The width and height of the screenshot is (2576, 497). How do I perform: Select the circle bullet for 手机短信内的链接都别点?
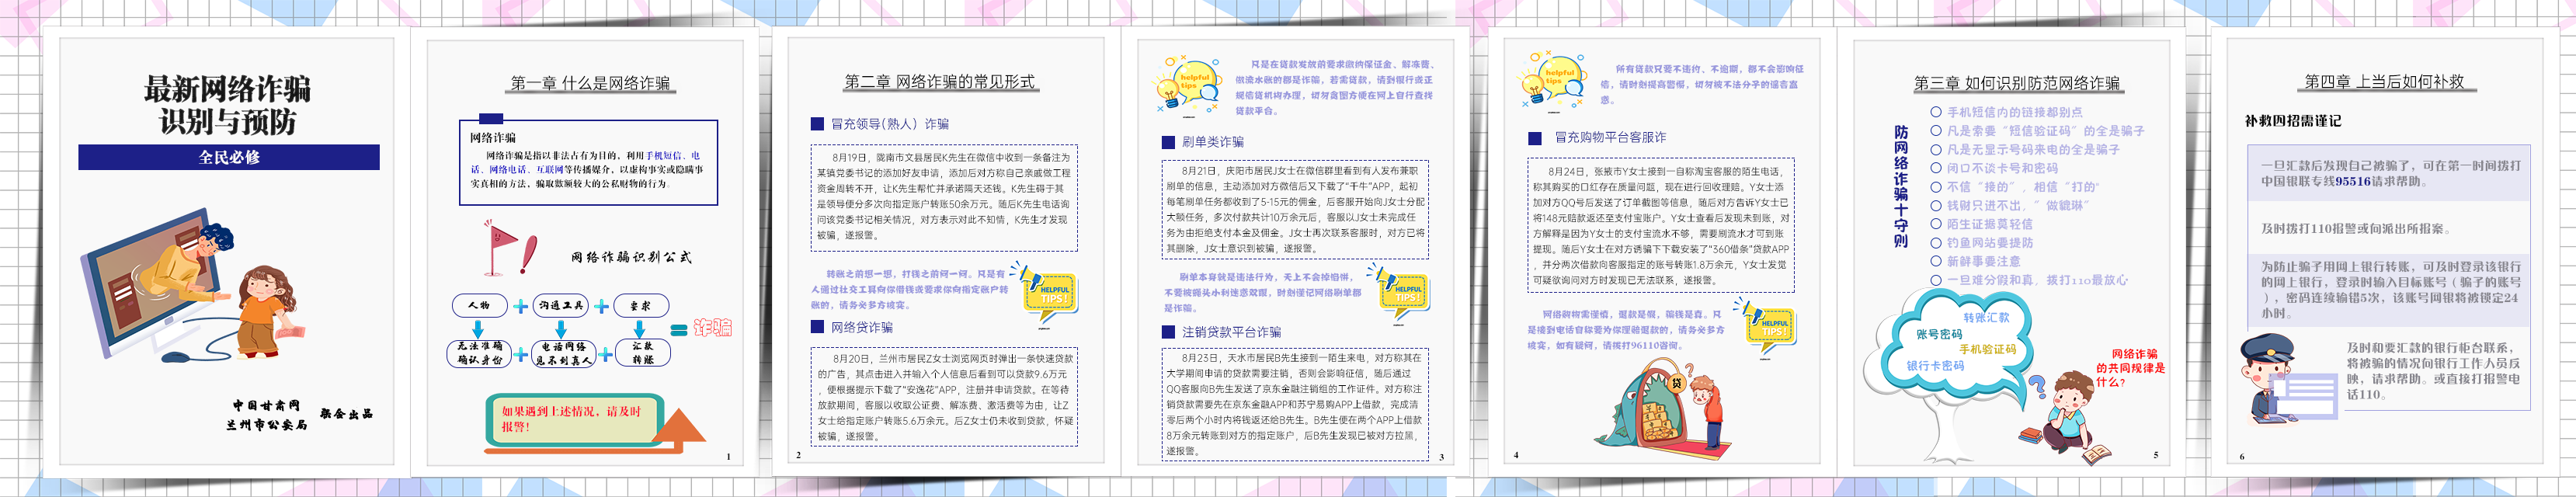tap(1936, 112)
